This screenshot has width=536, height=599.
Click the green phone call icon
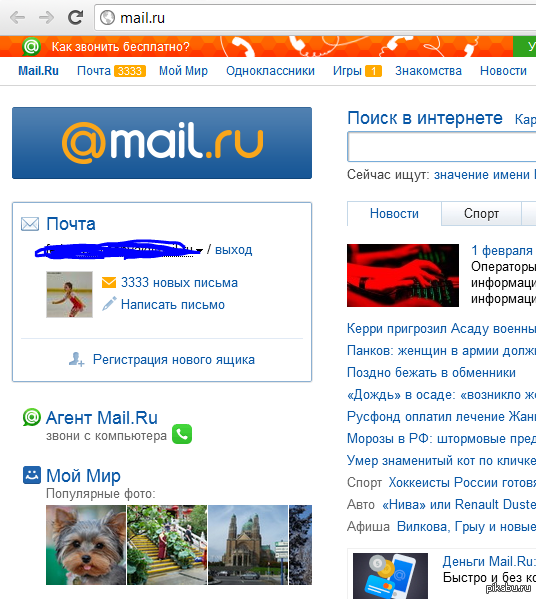pyautogui.click(x=182, y=434)
